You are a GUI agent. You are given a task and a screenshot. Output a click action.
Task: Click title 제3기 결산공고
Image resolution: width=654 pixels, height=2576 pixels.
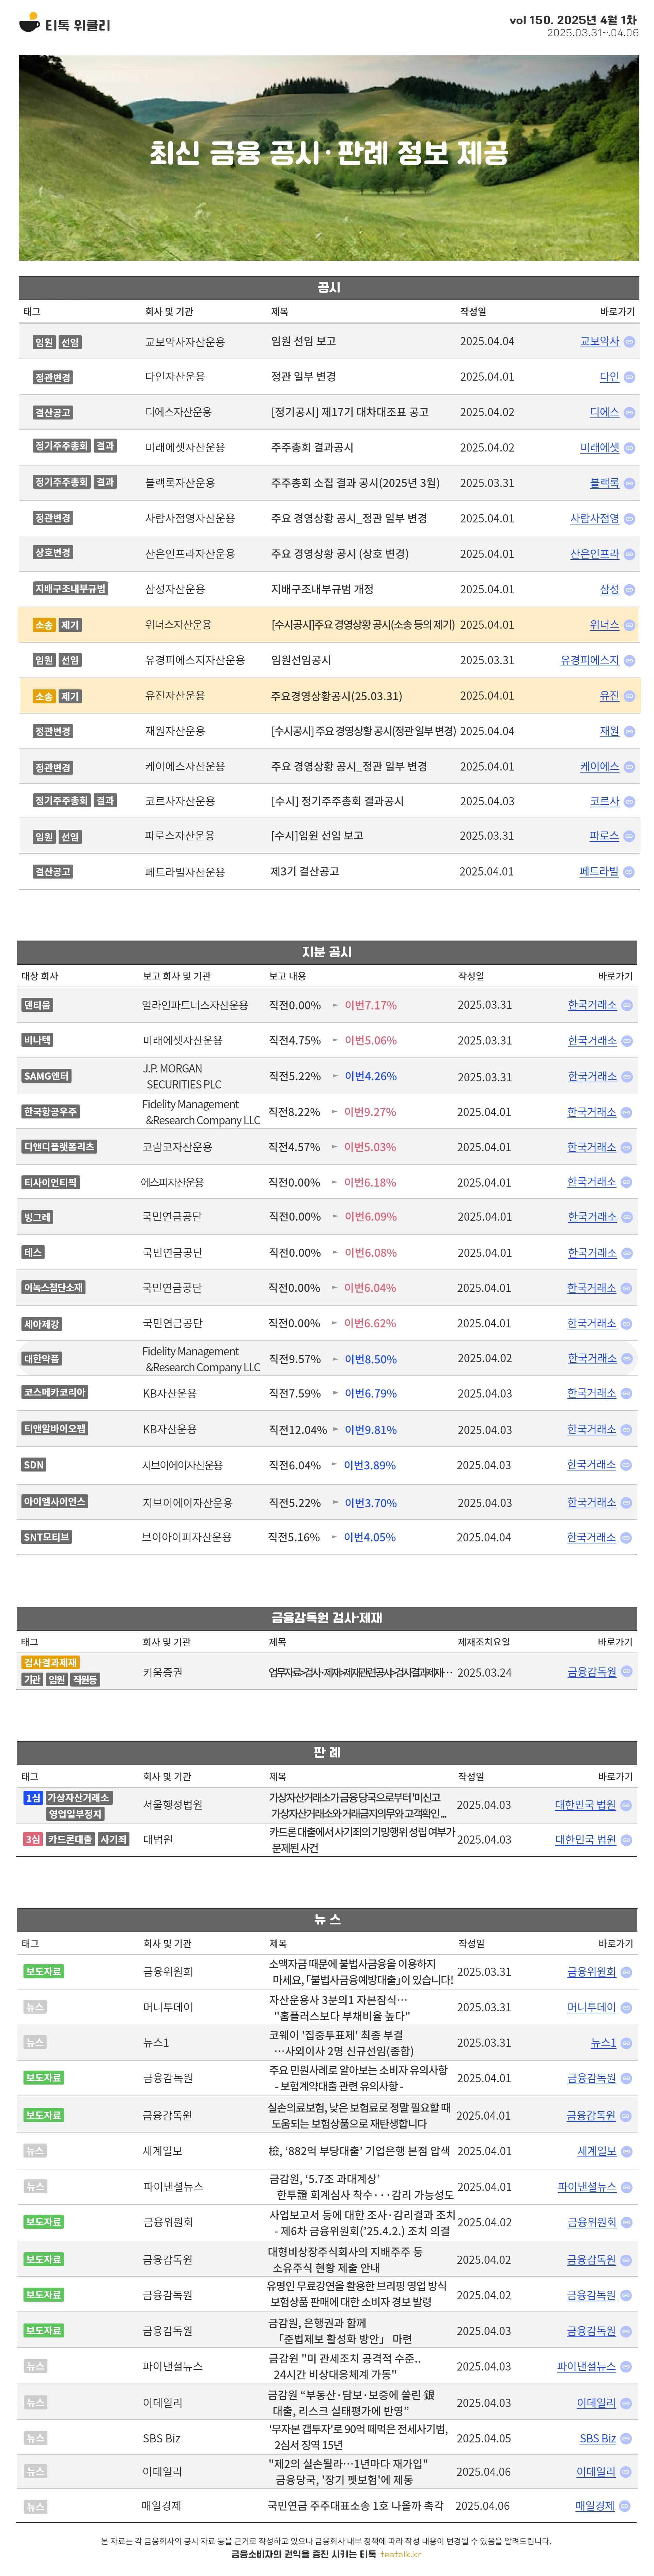305,872
